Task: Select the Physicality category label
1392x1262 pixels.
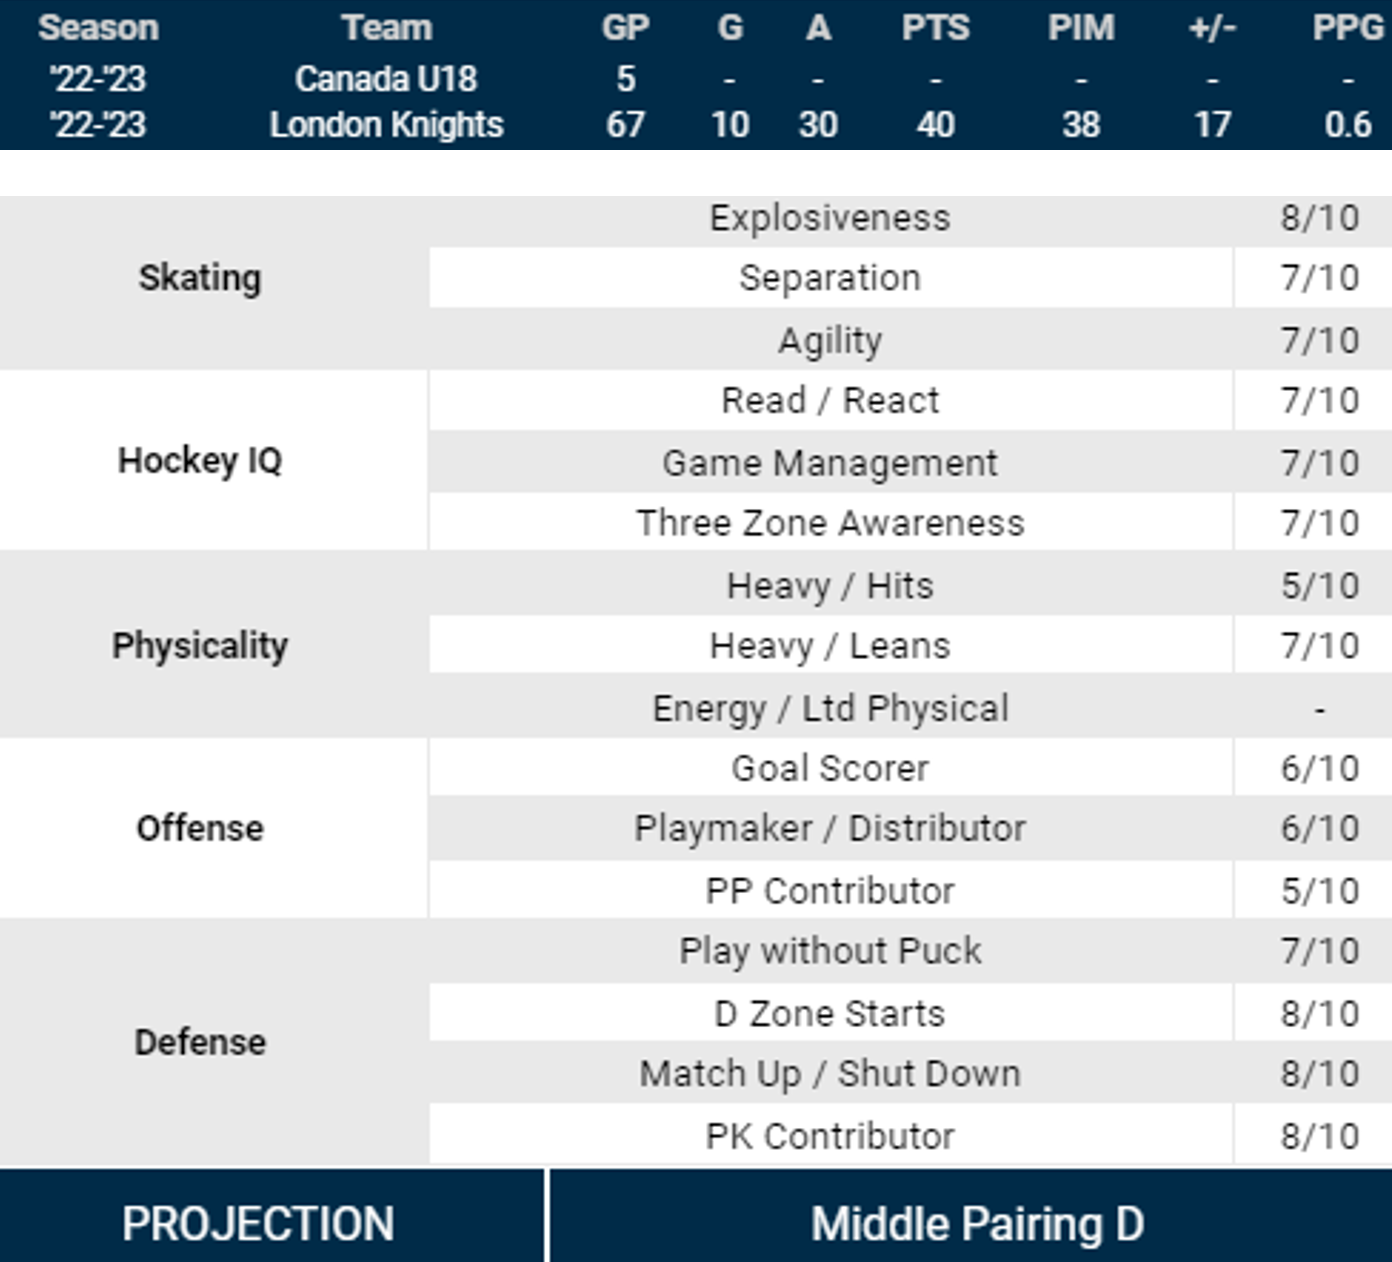Action: click(x=200, y=646)
